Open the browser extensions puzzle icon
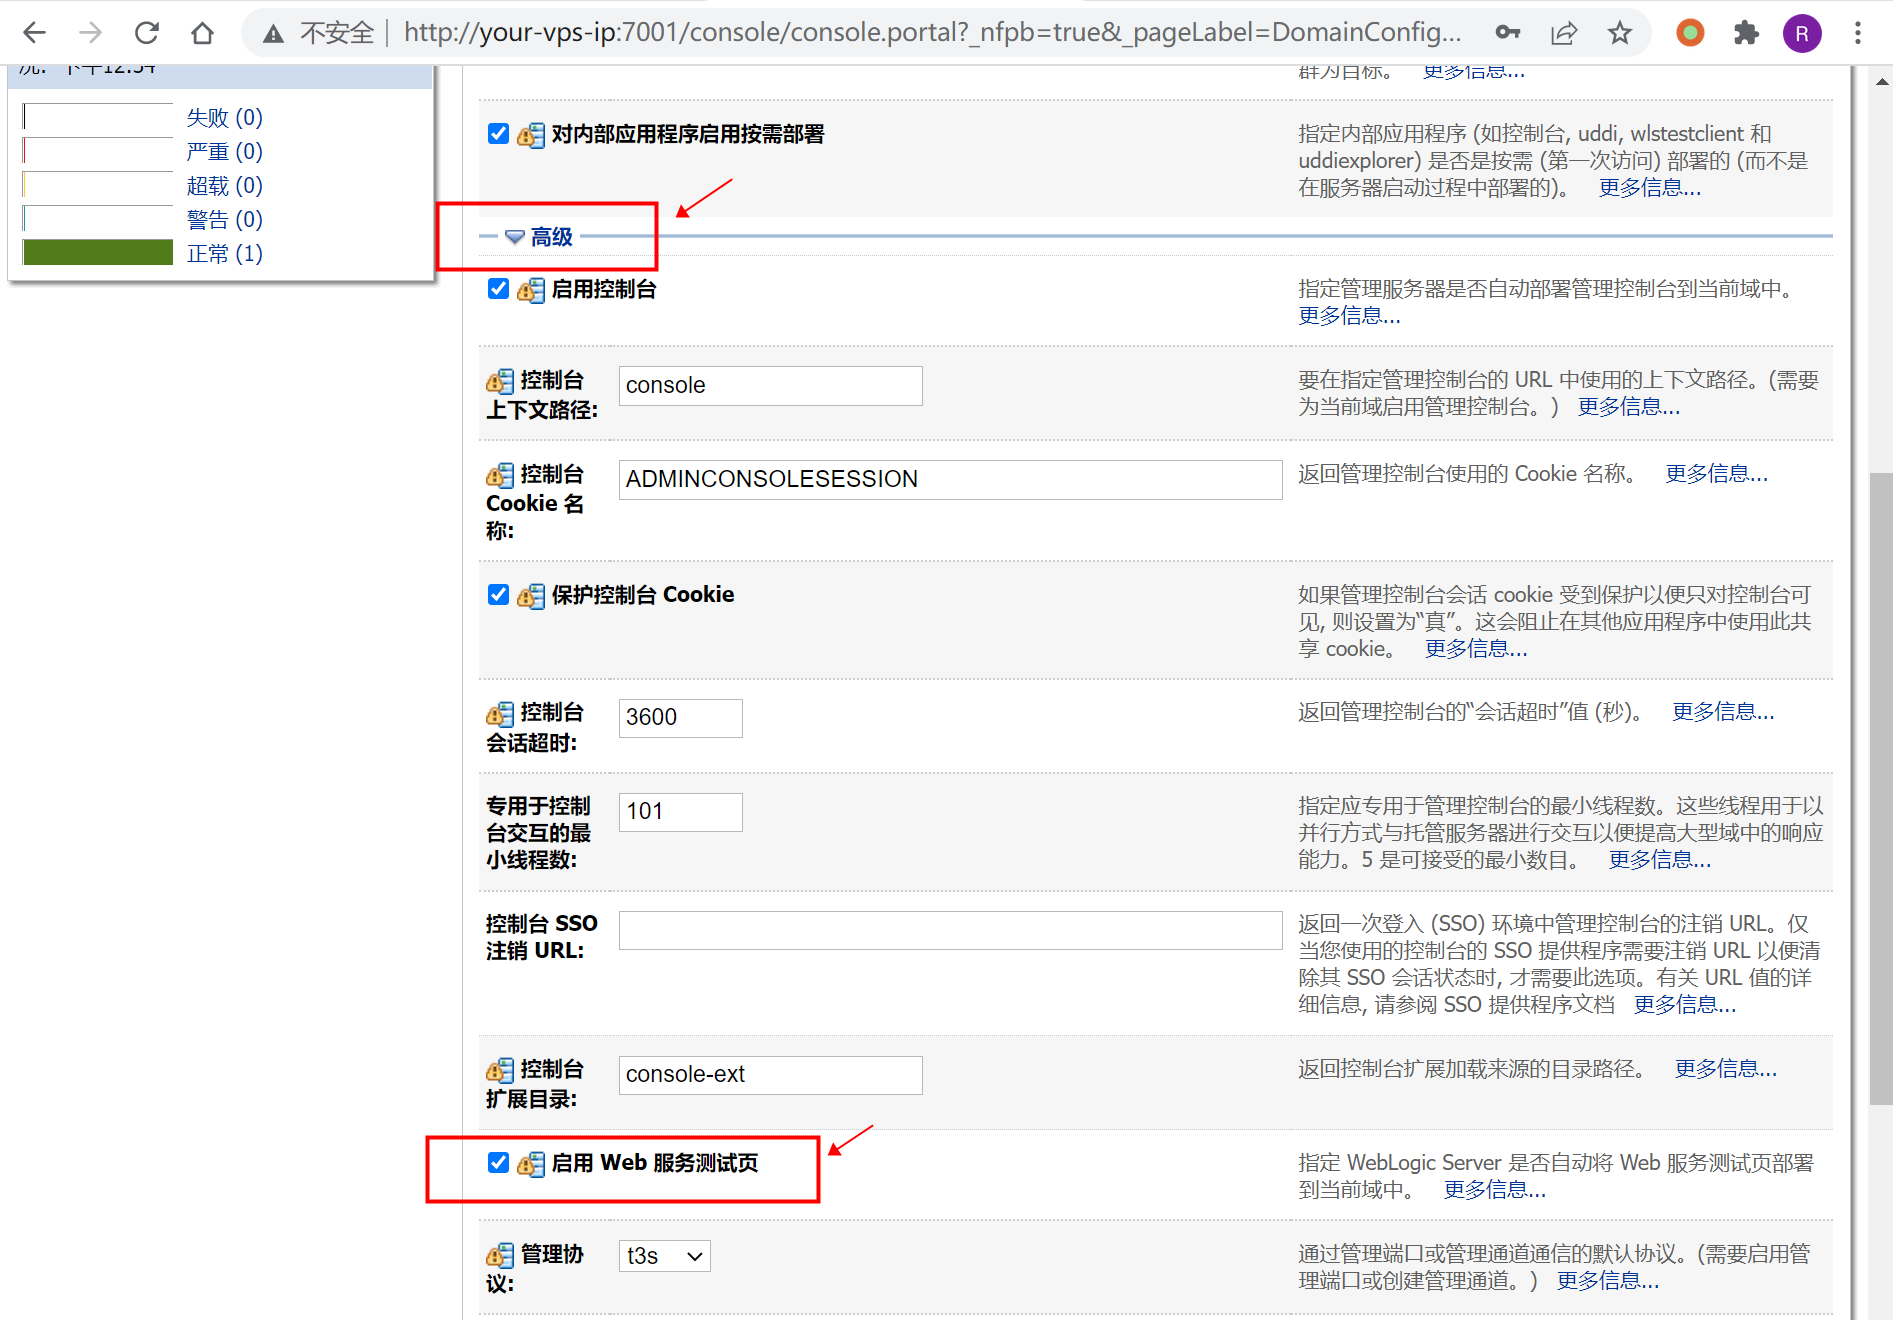This screenshot has height=1320, width=1893. [x=1746, y=33]
